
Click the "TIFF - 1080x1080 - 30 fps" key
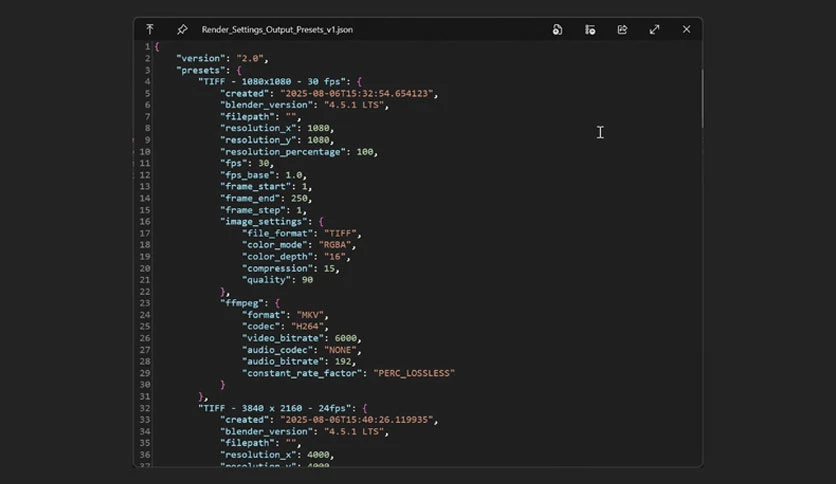(272, 82)
